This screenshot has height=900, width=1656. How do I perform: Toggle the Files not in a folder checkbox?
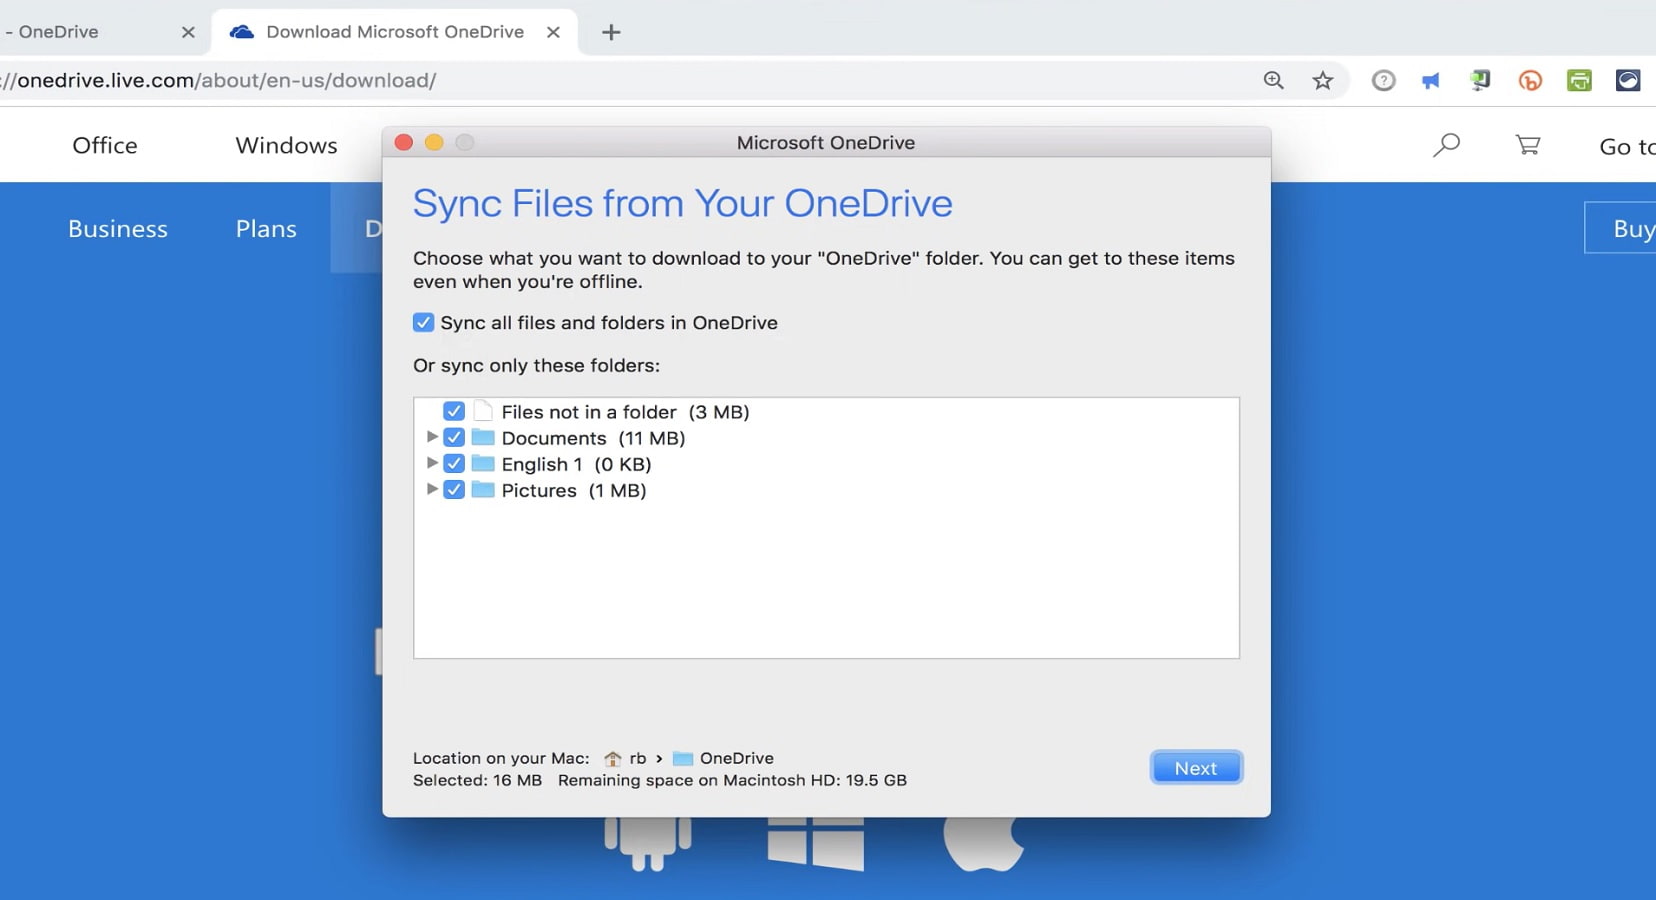coord(454,411)
